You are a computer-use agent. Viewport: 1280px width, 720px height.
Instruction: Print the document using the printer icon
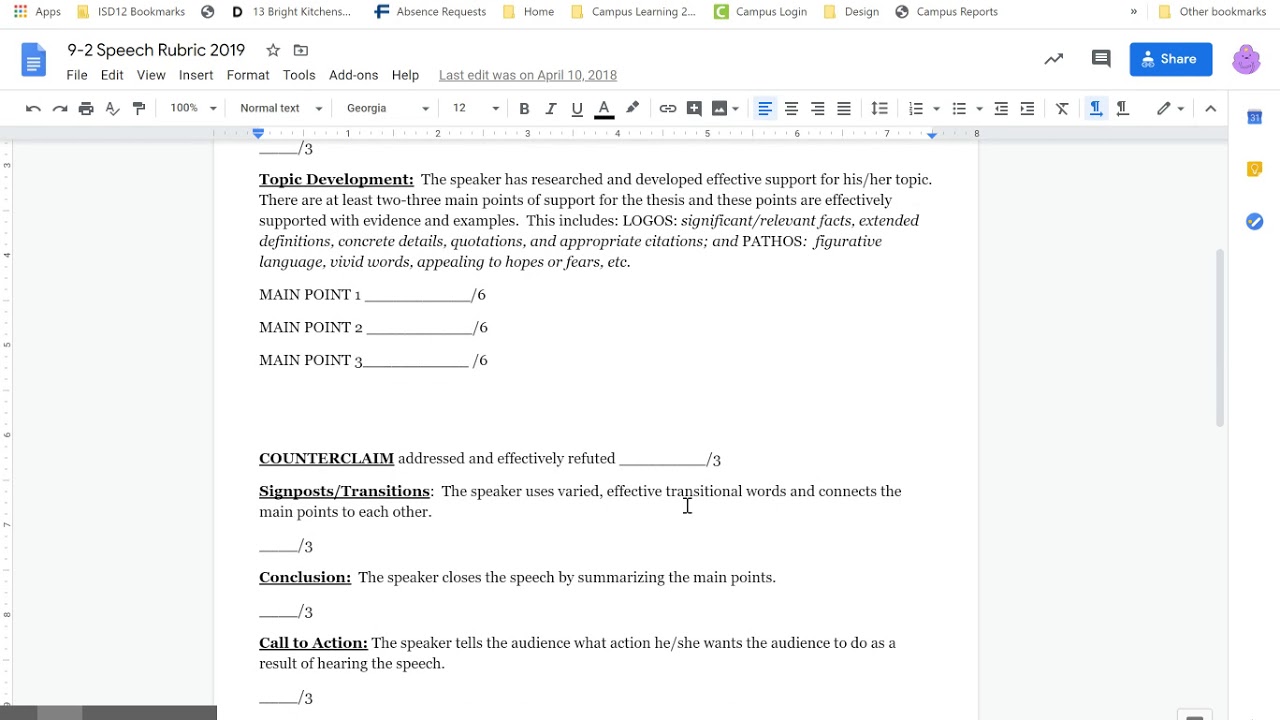(x=86, y=108)
